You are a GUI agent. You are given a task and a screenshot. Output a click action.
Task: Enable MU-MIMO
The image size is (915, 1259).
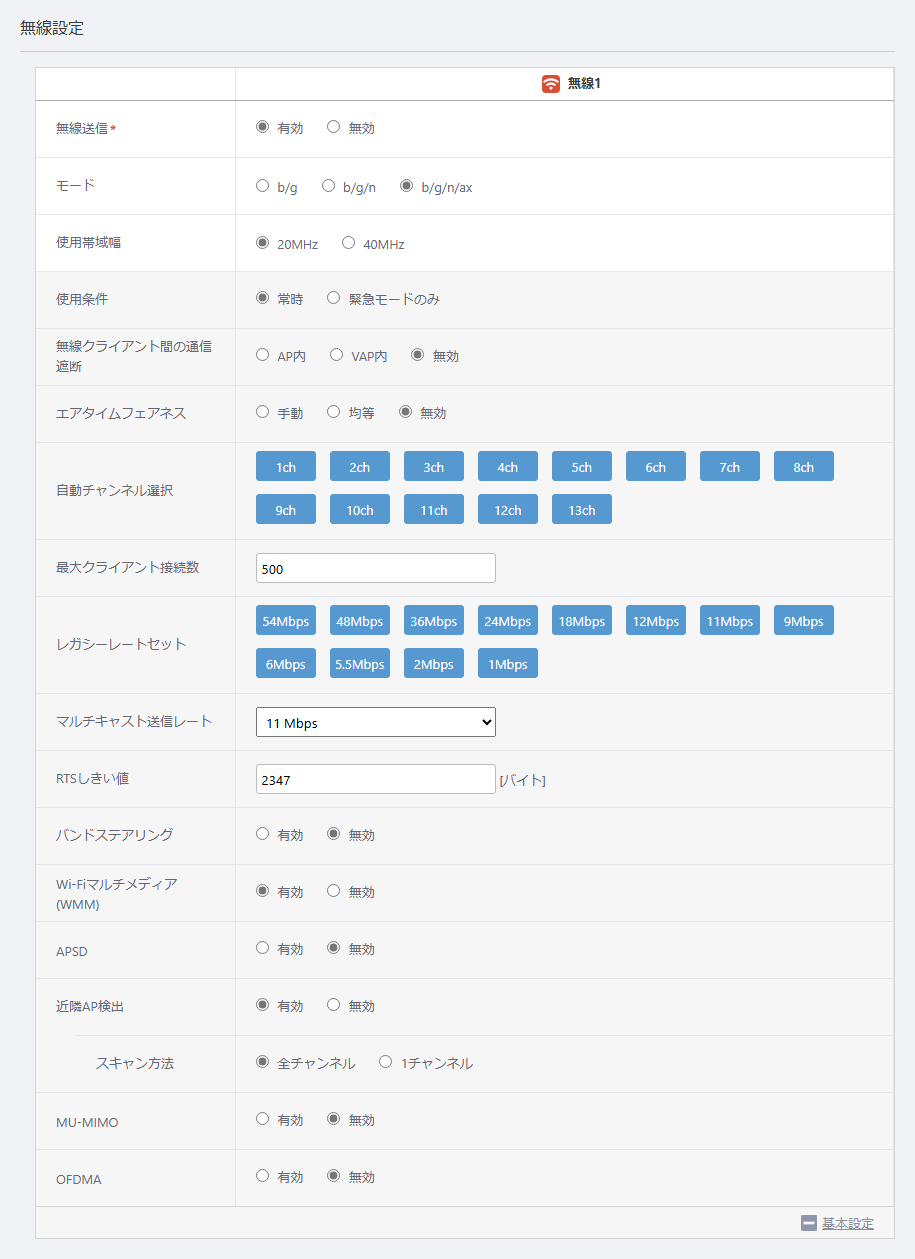tap(263, 1119)
